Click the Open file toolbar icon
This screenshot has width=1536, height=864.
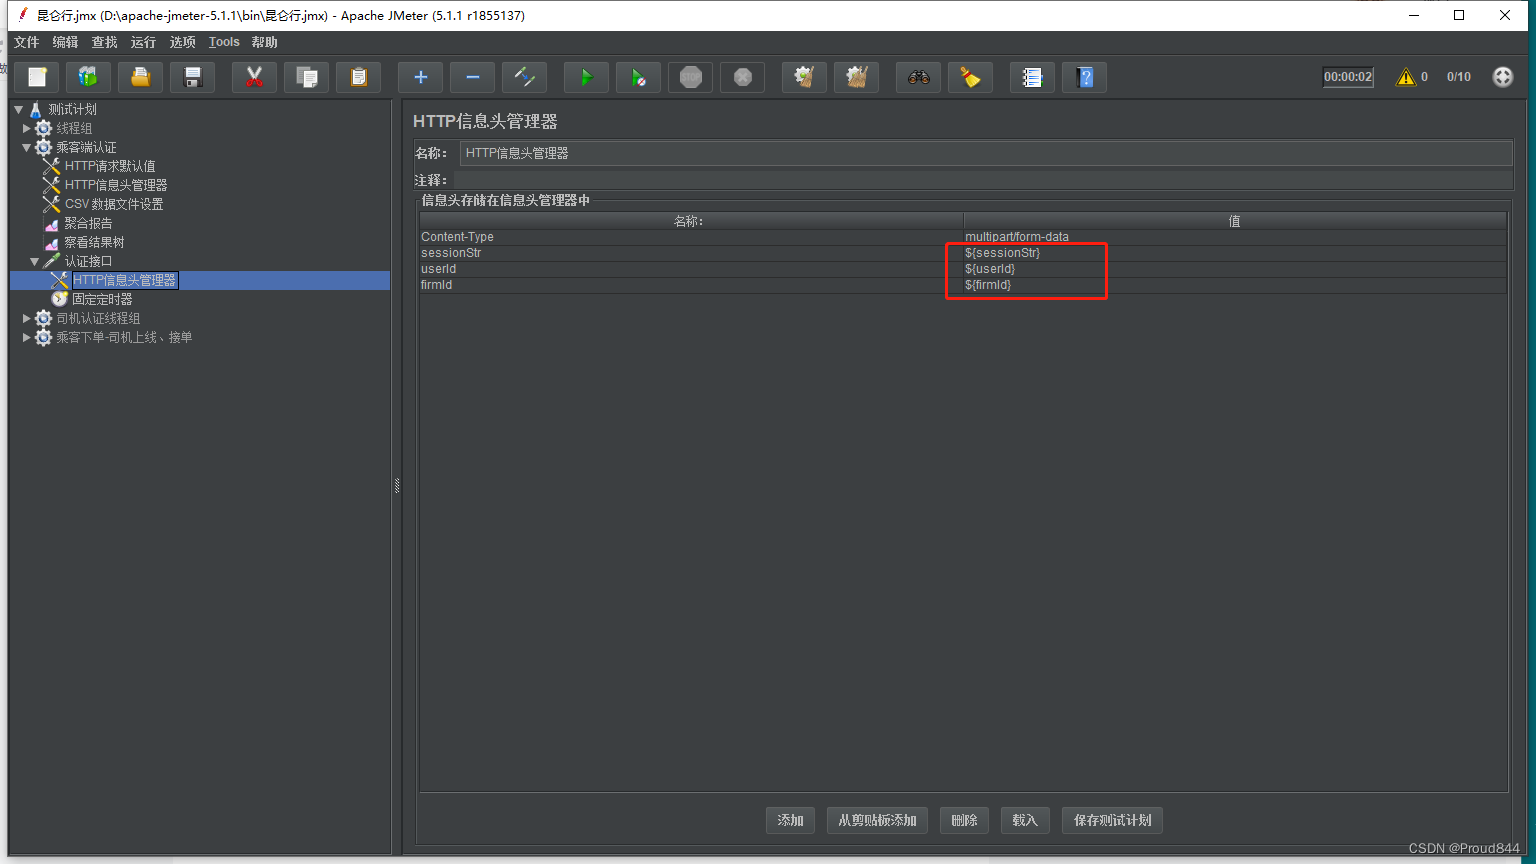(x=141, y=77)
